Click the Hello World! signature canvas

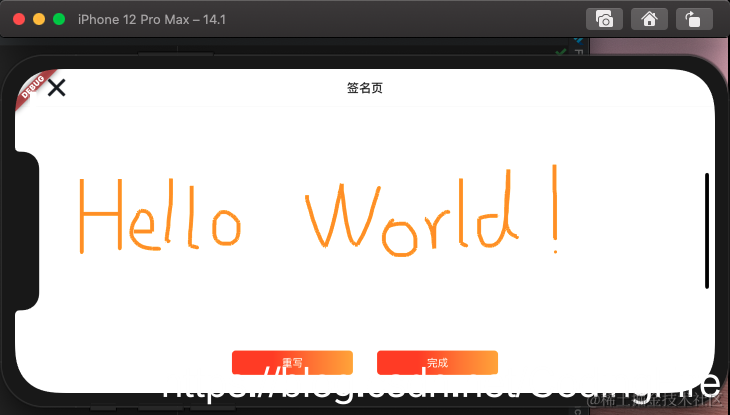coord(365,226)
